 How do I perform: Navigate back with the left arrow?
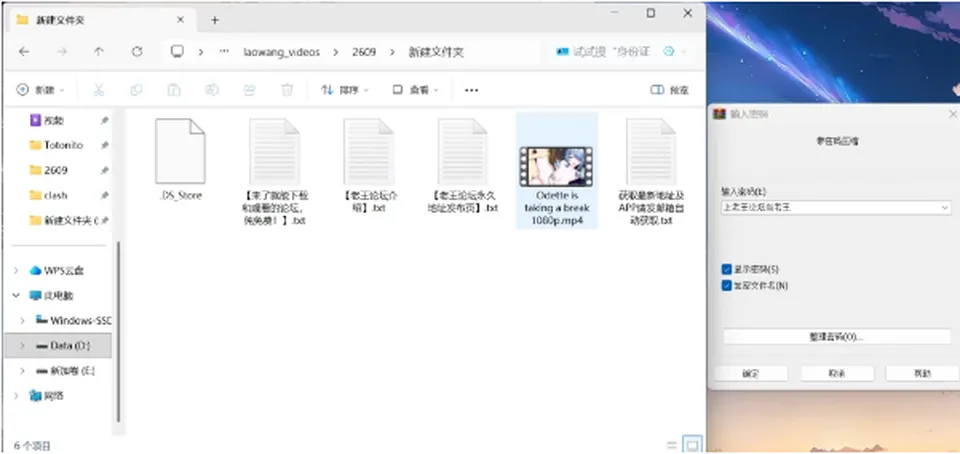pyautogui.click(x=24, y=52)
